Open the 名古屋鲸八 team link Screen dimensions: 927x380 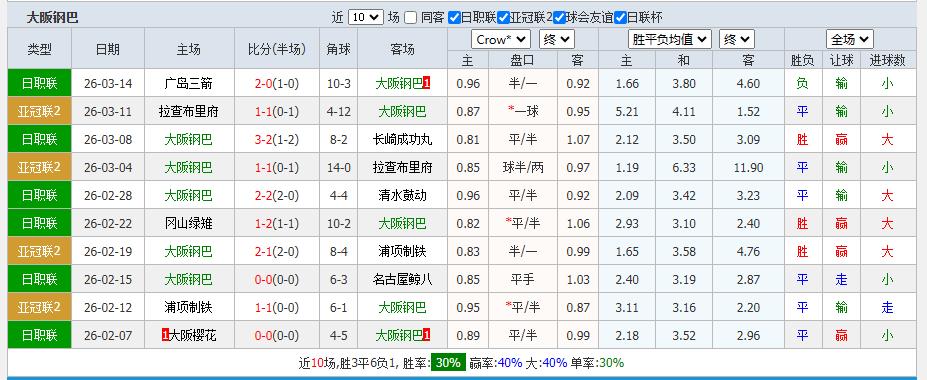(x=403, y=280)
